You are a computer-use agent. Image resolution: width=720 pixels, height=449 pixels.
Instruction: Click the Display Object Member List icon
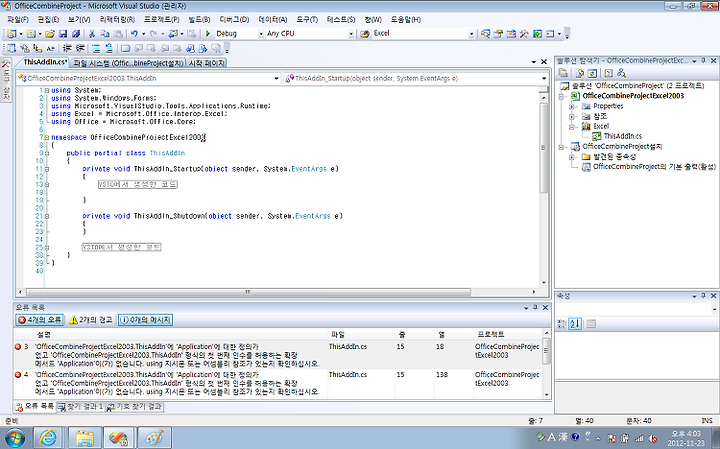[x=11, y=48]
